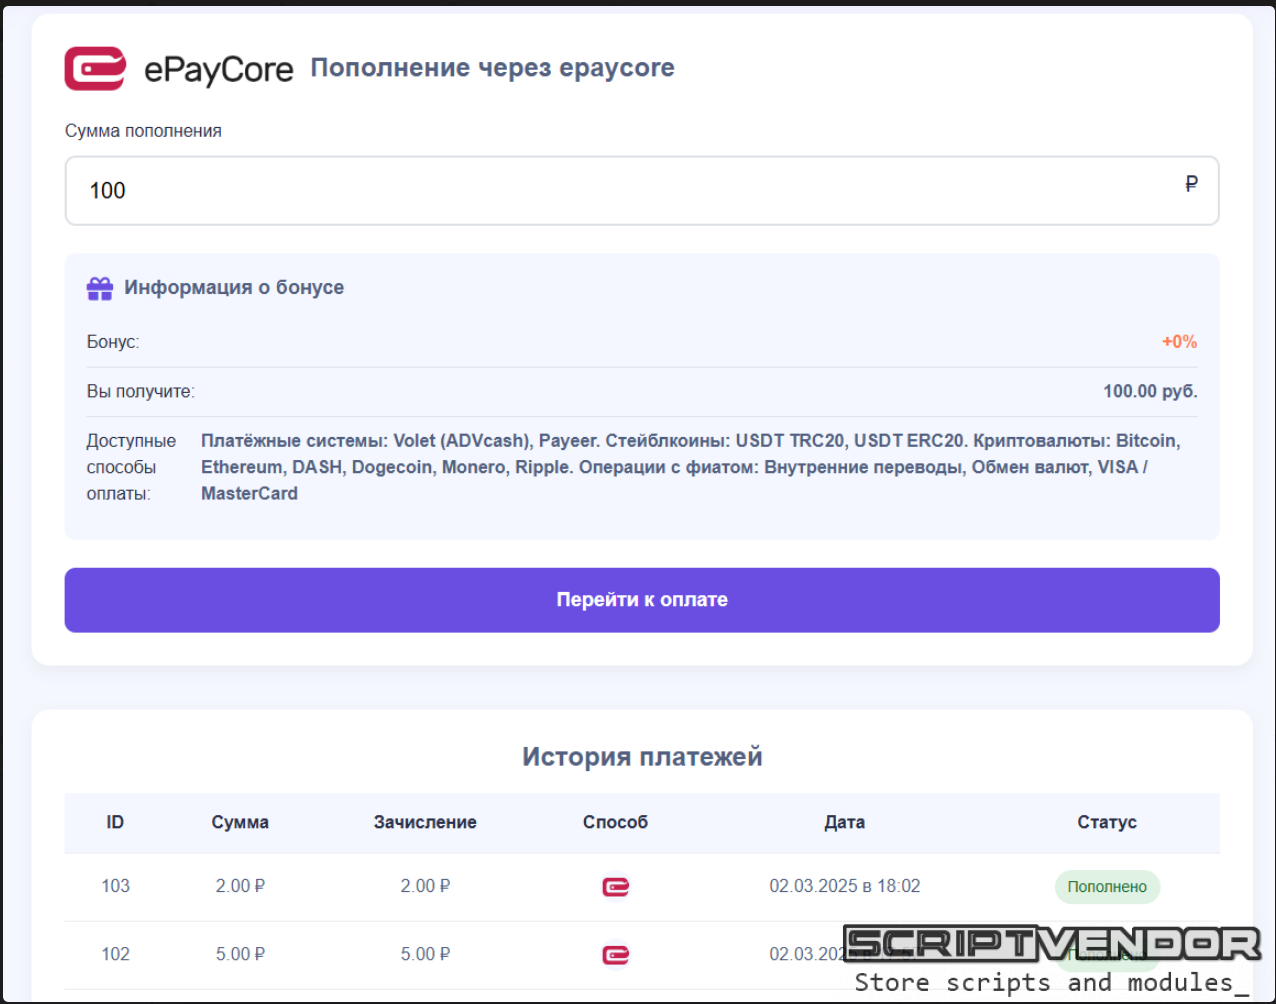Click the "2.00 ₽" credited value for payment 103

coord(425,886)
